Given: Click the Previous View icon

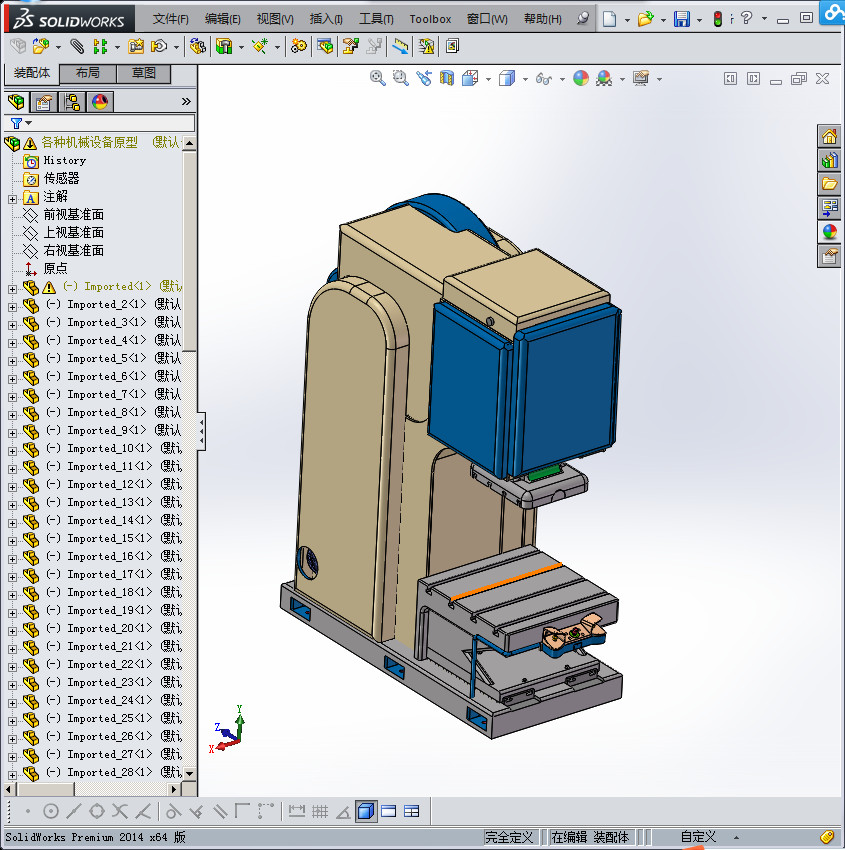Looking at the screenshot, I should [x=424, y=79].
